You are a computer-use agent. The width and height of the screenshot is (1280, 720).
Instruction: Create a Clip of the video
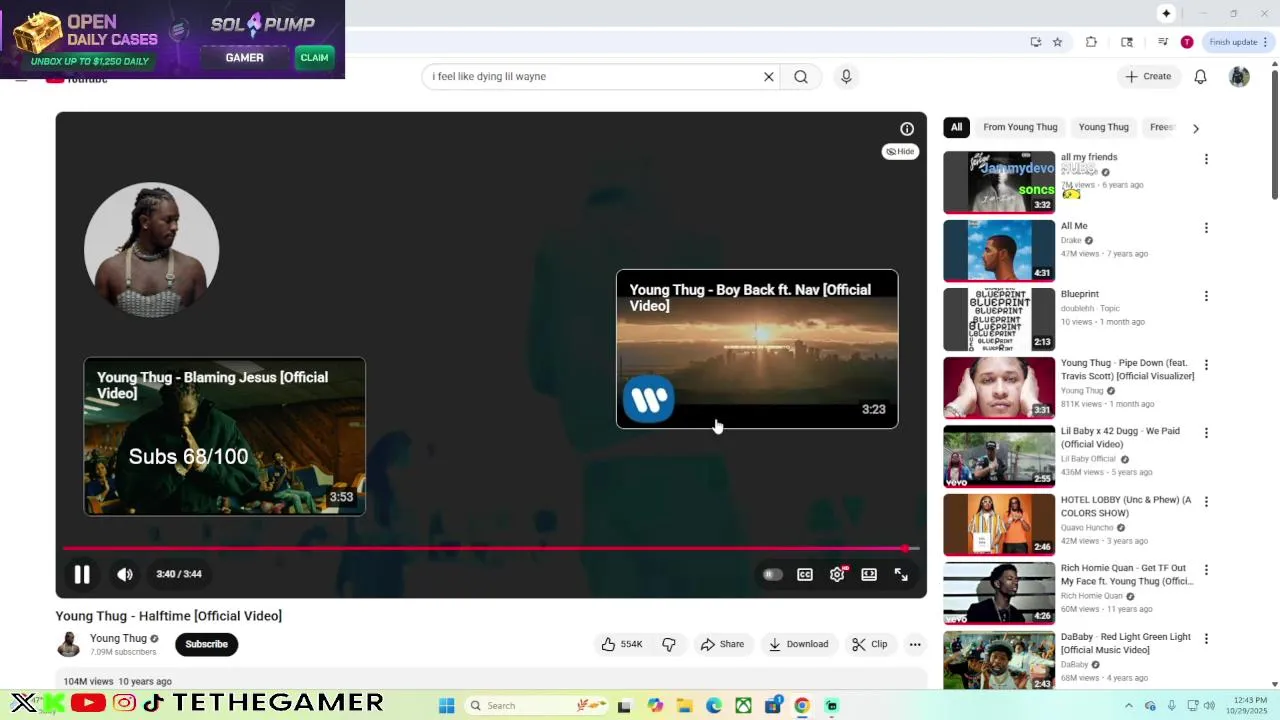point(870,644)
